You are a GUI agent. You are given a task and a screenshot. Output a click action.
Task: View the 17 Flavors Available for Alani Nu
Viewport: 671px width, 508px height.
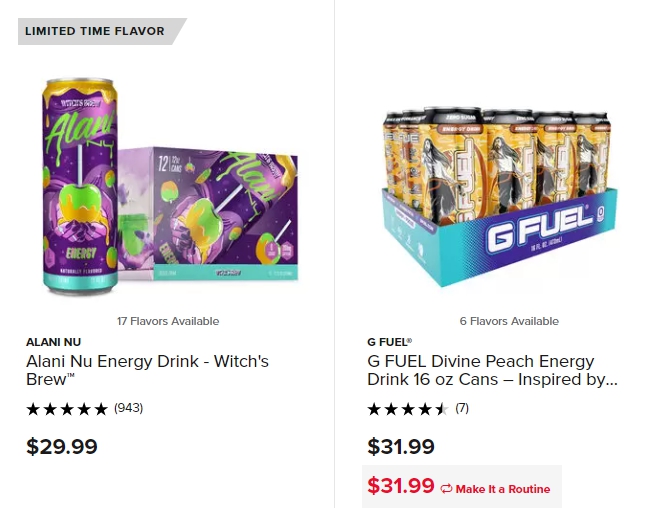click(168, 321)
